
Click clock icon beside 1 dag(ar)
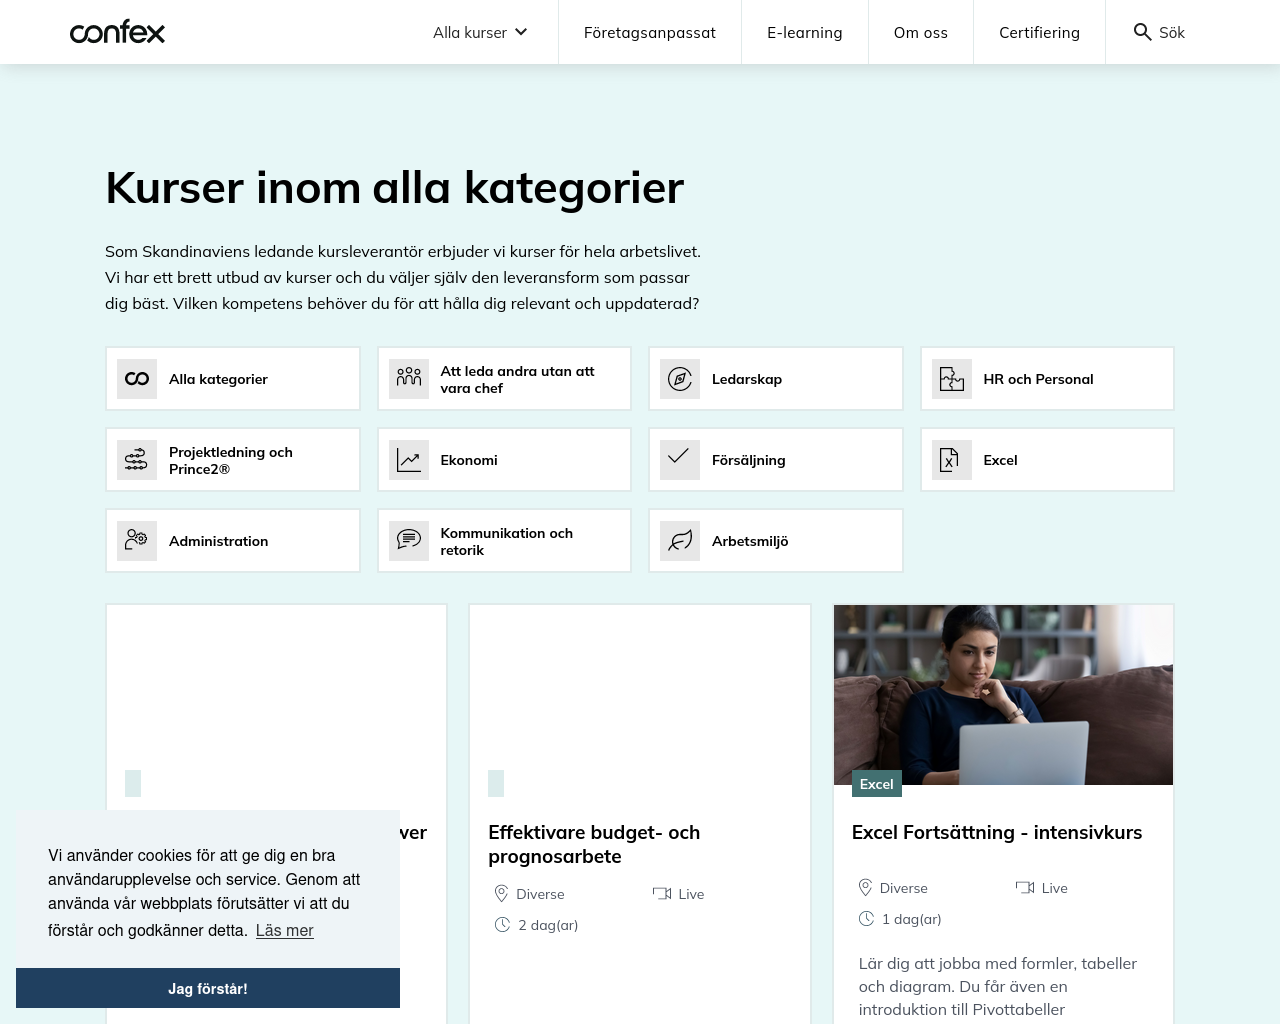click(x=866, y=919)
